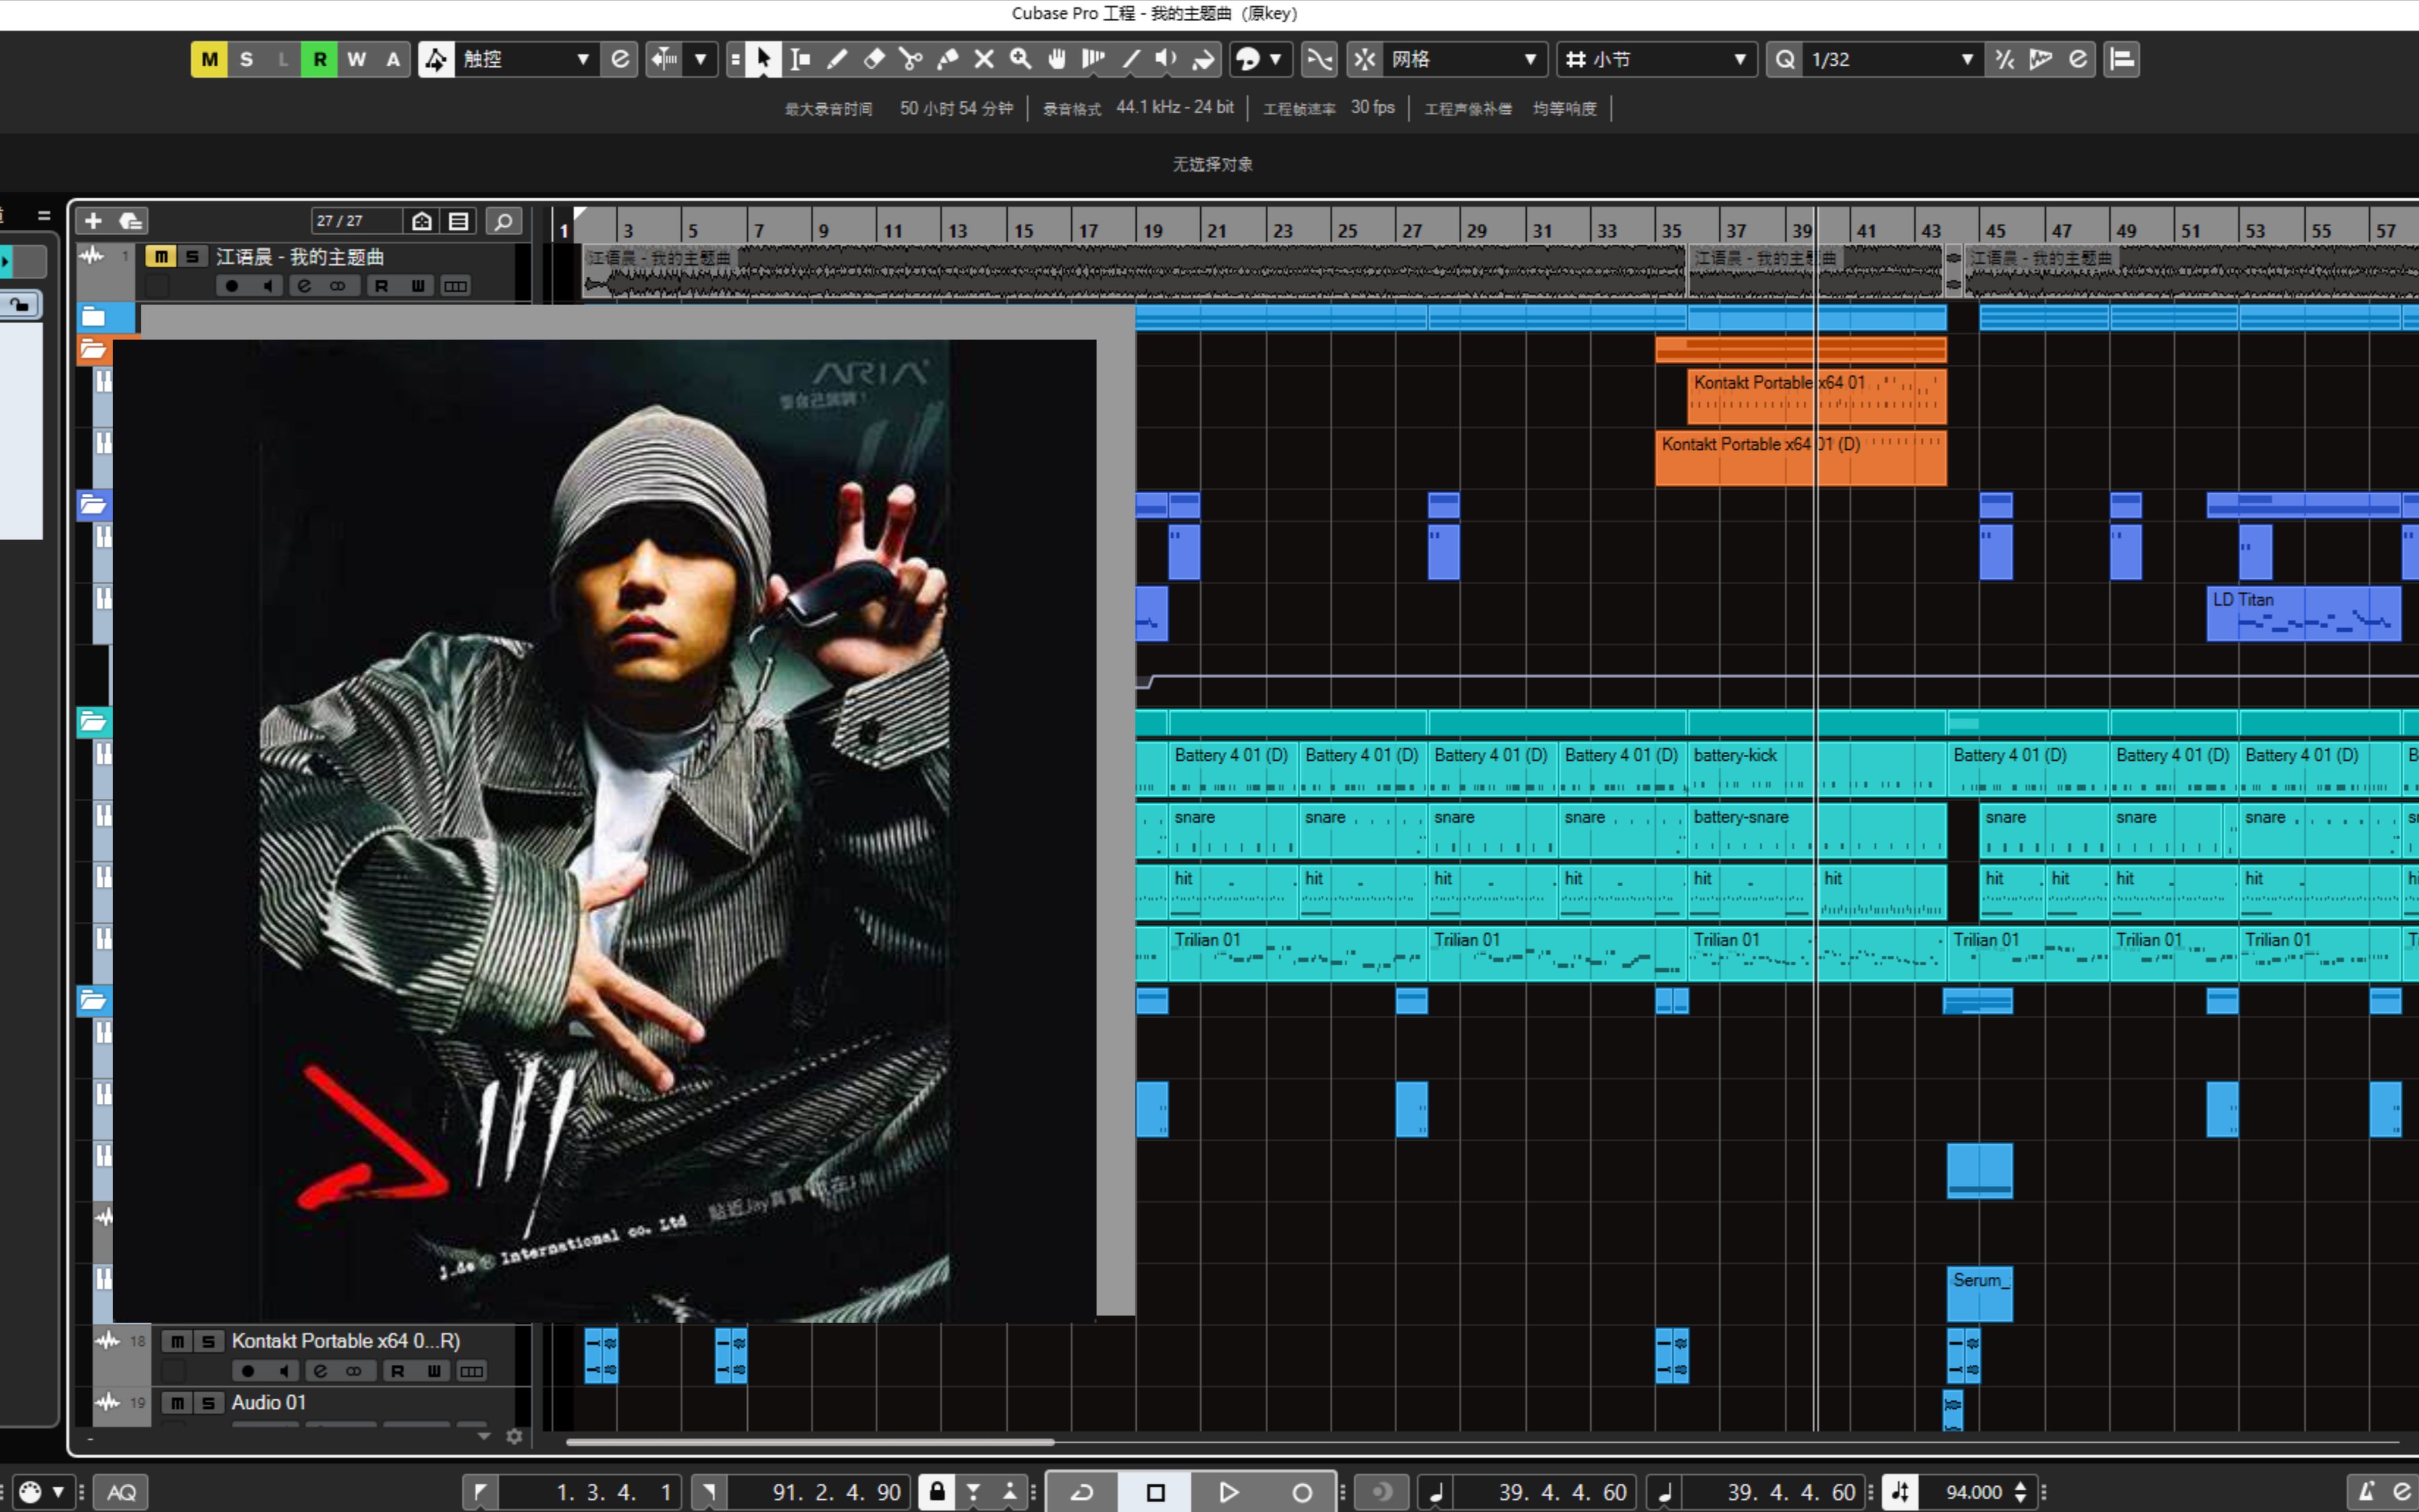Open the color selector dropdown arrow
Image resolution: width=2419 pixels, height=1512 pixels.
click(x=1275, y=59)
